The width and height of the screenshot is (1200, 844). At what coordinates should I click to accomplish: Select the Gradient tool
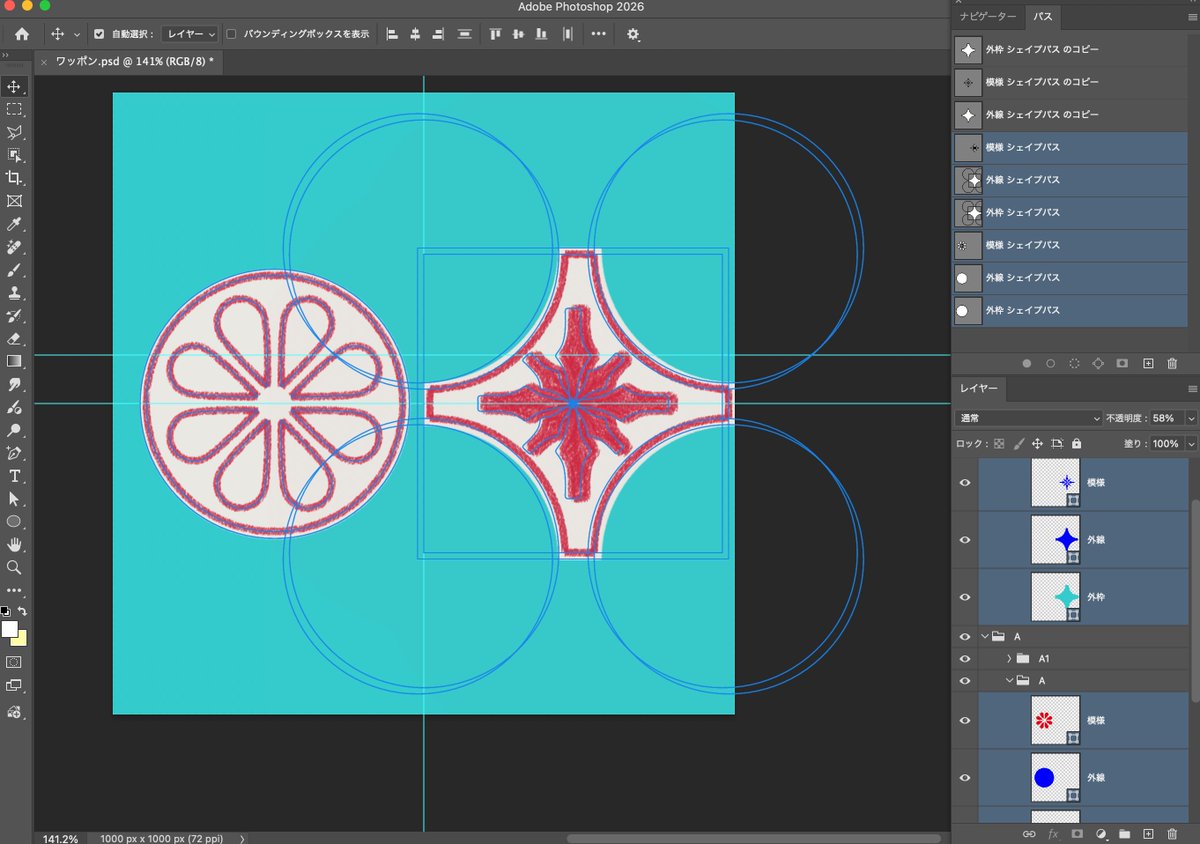(14, 361)
